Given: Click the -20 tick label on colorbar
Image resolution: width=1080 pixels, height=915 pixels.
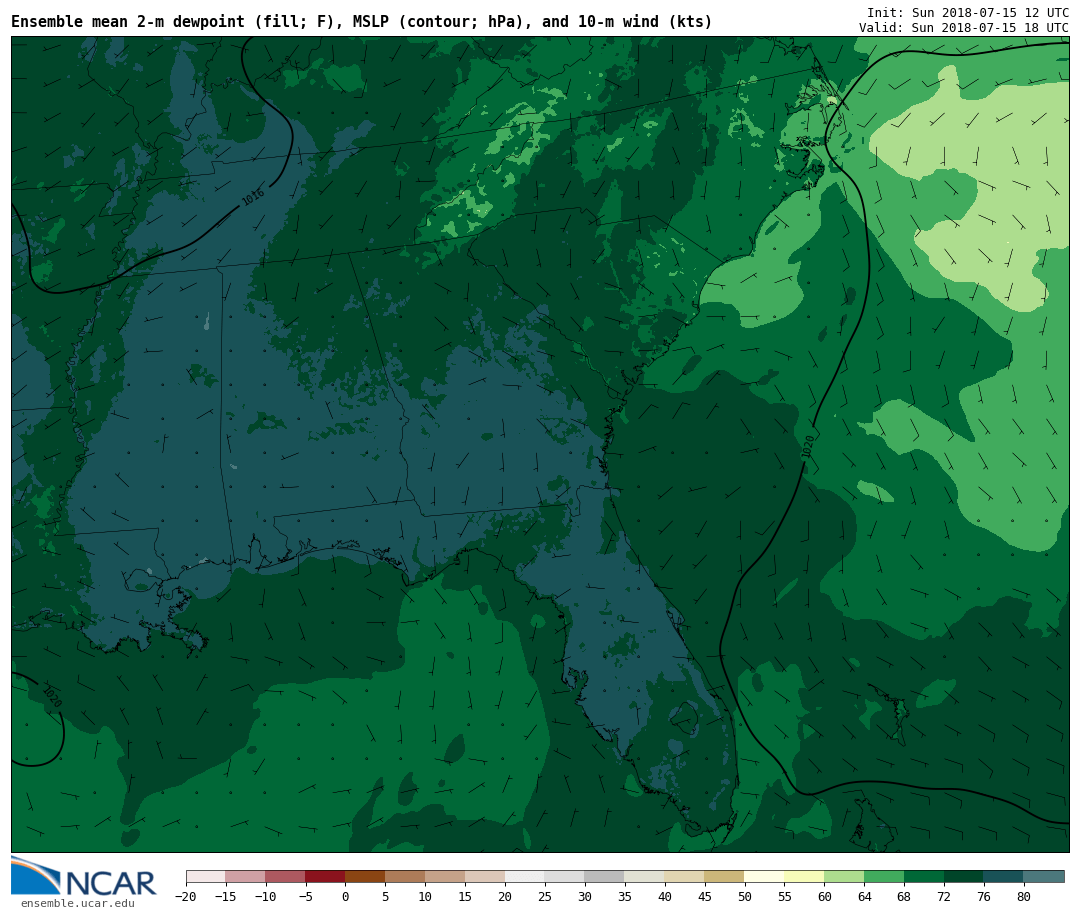Looking at the screenshot, I should [186, 897].
